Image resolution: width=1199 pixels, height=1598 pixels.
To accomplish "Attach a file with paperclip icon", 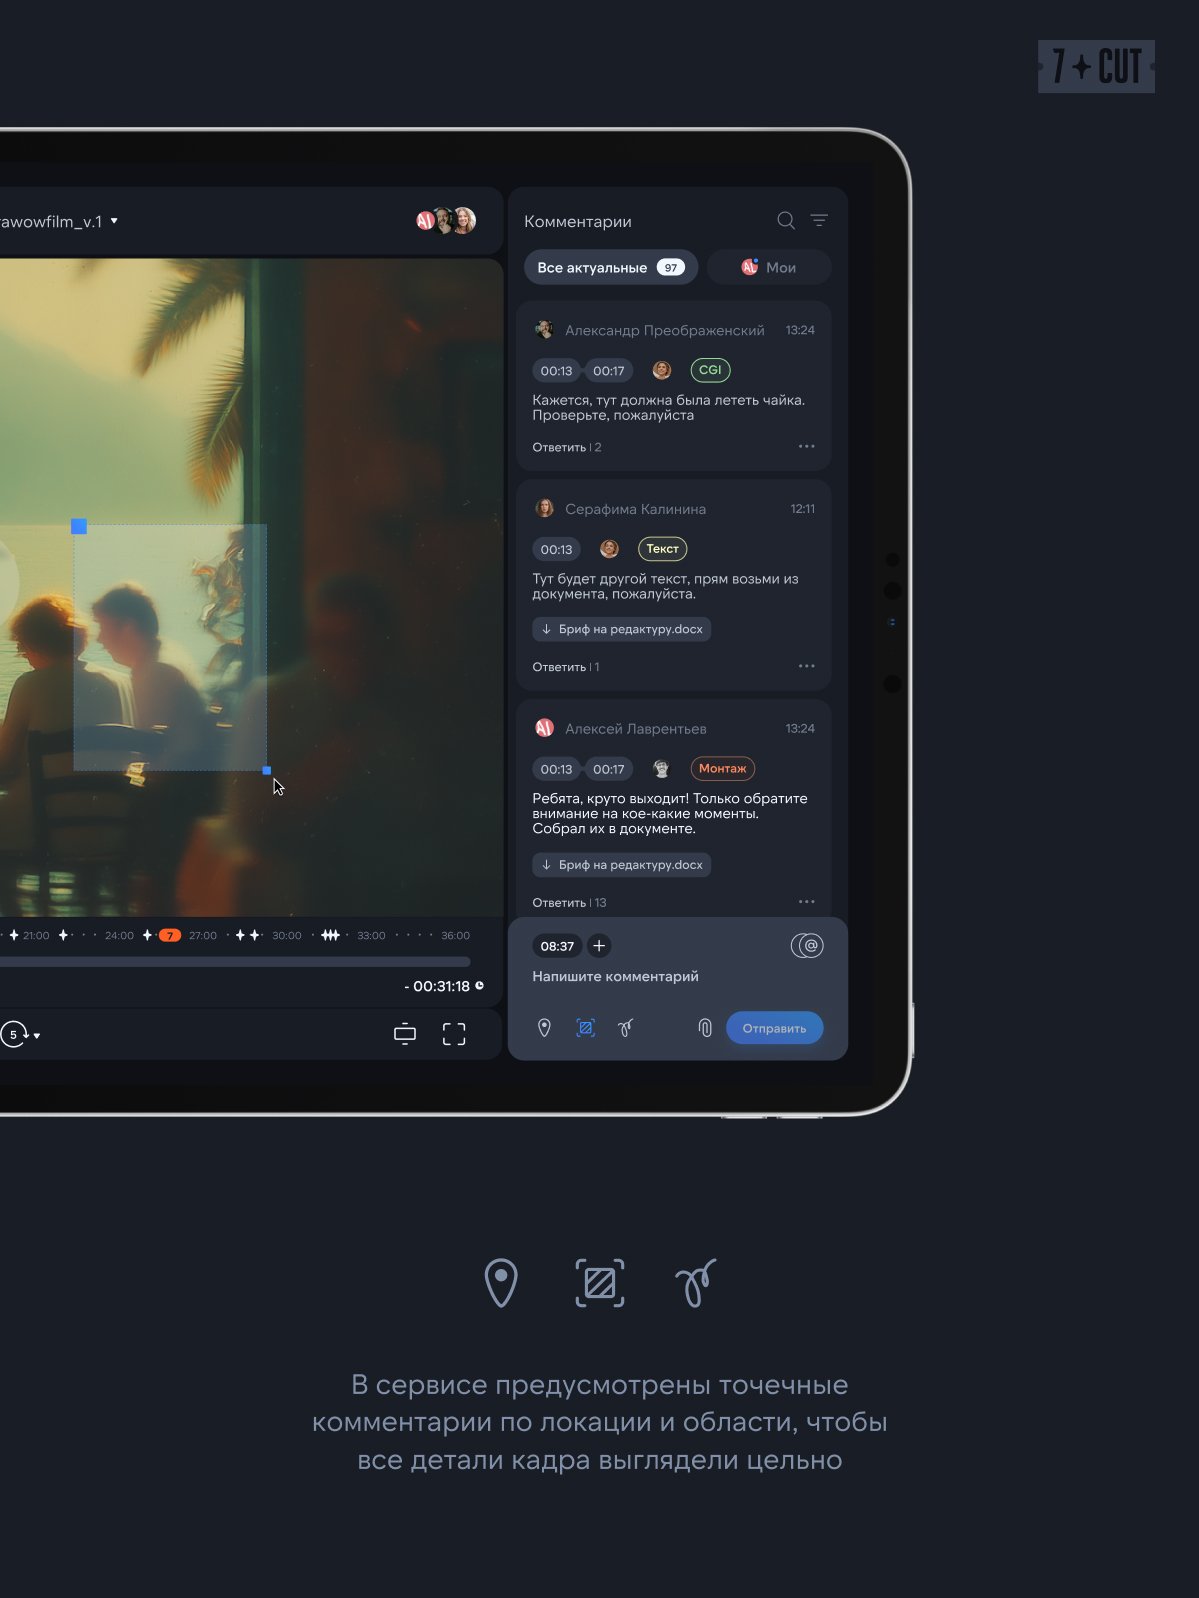I will pos(705,1028).
